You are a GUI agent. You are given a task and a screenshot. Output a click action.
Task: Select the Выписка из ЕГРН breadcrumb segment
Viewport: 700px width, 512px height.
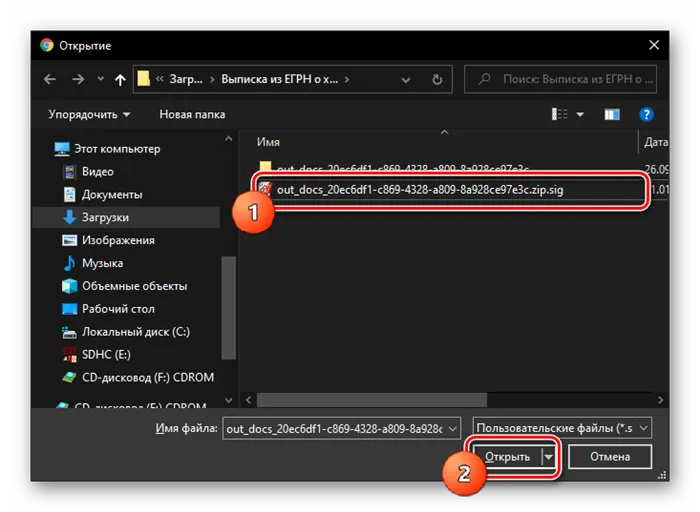tap(279, 79)
